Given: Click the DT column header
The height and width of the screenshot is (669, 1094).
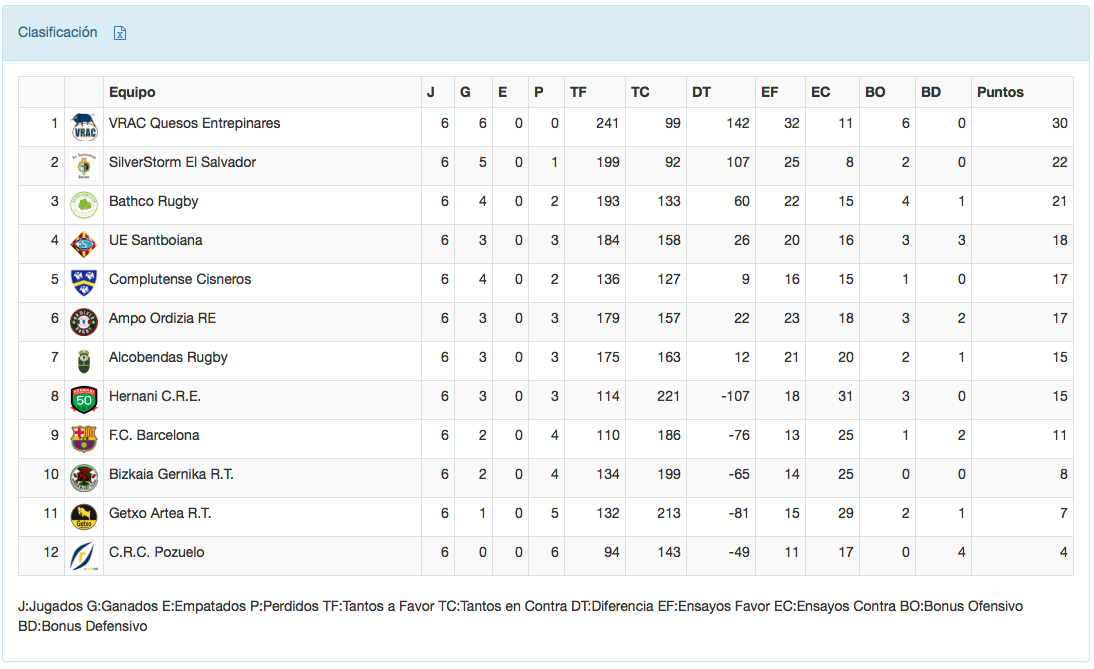Looking at the screenshot, I should pyautogui.click(x=701, y=92).
